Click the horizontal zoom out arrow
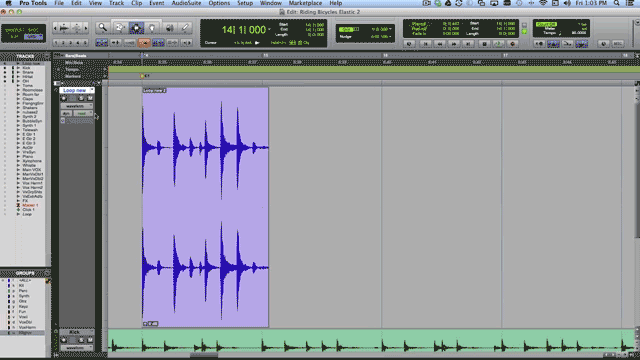Screen dimensions: 640x360 point(55,28)
